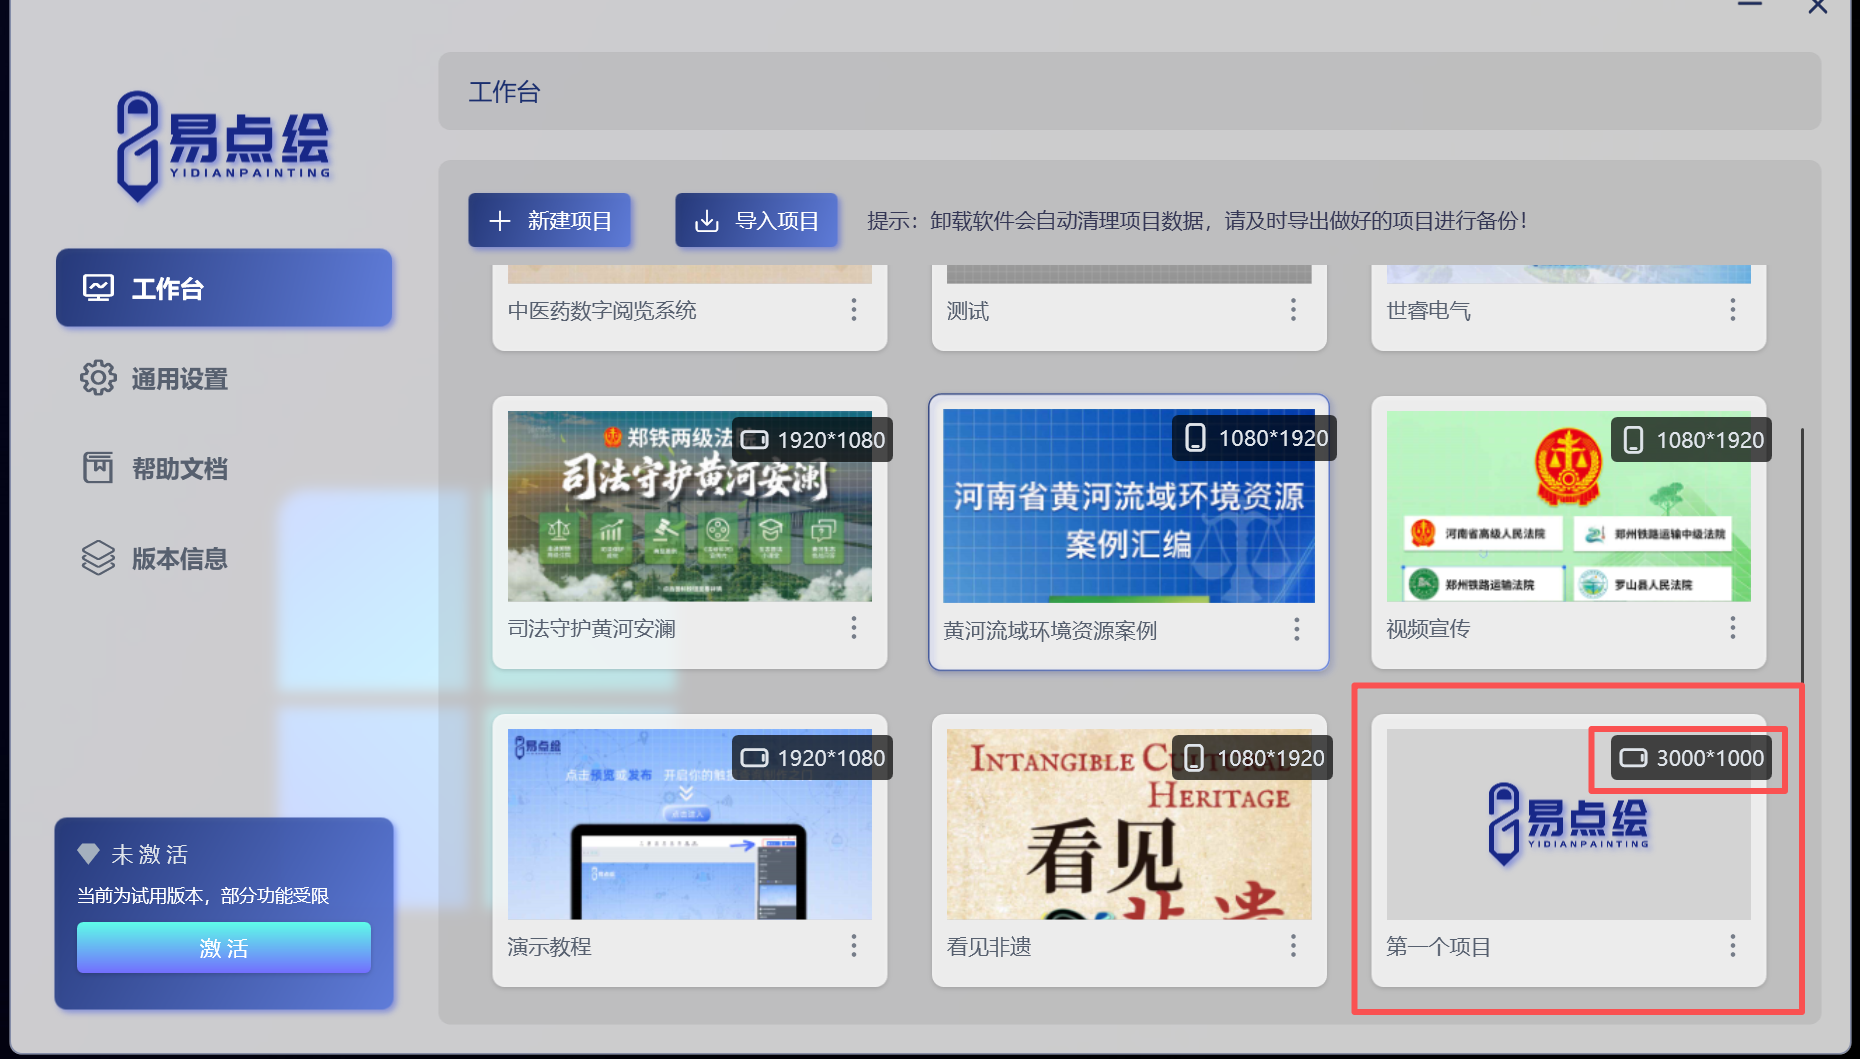Image resolution: width=1860 pixels, height=1059 pixels.
Task: Click the gear icon beside 通用设置
Action: [98, 378]
